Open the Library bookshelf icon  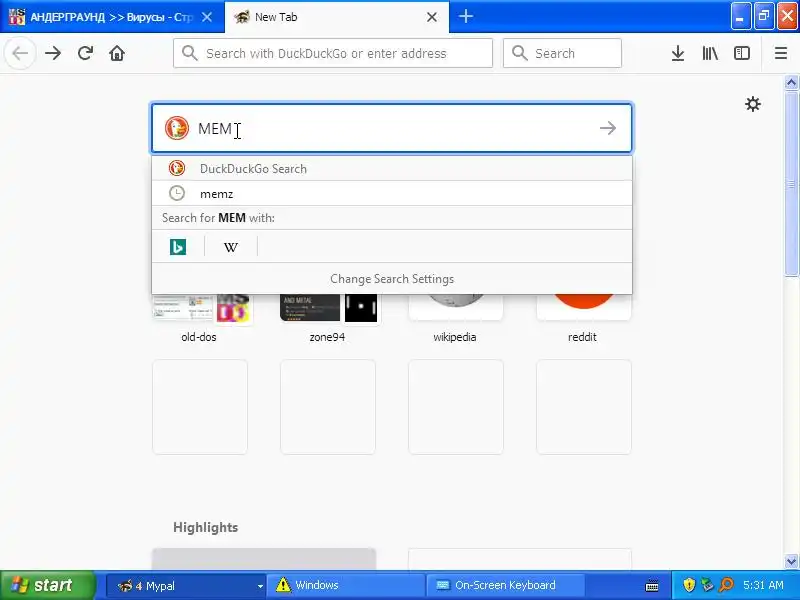click(x=710, y=53)
